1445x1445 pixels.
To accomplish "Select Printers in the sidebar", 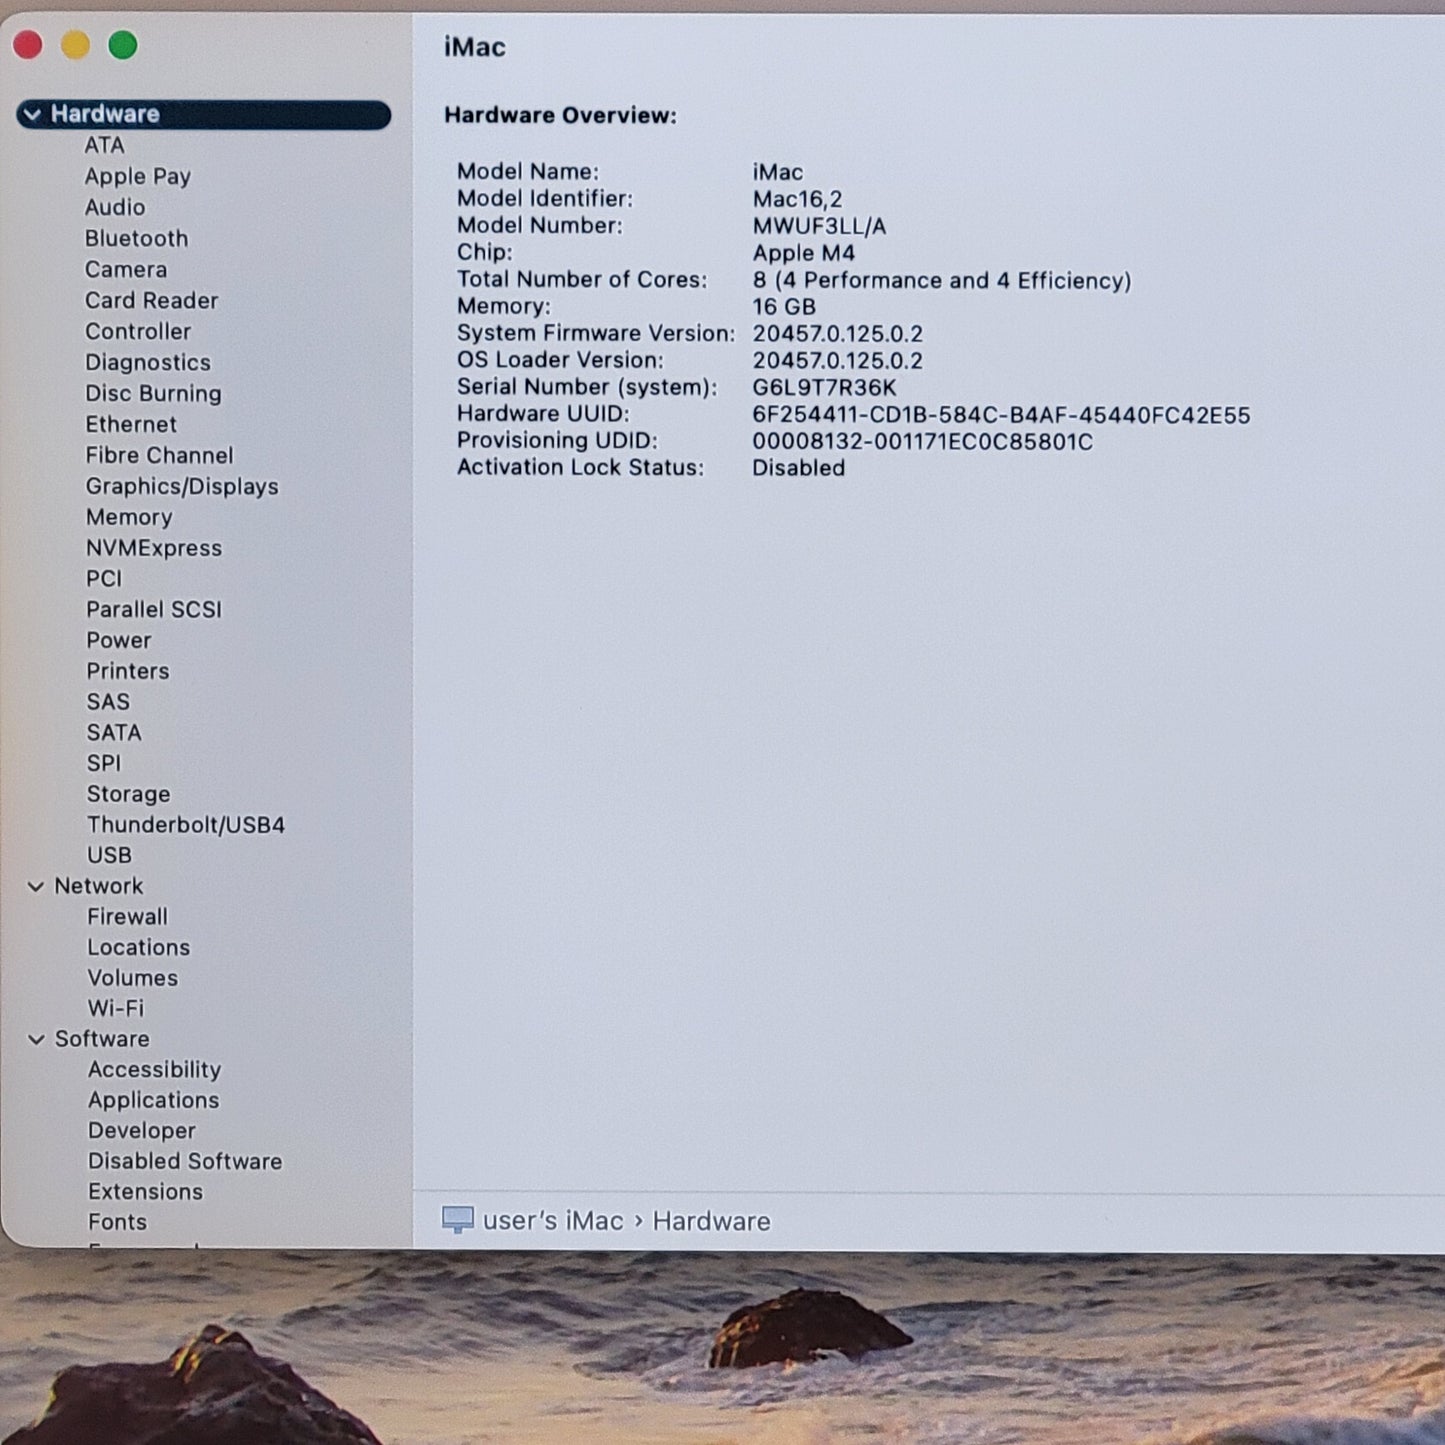I will pyautogui.click(x=128, y=671).
